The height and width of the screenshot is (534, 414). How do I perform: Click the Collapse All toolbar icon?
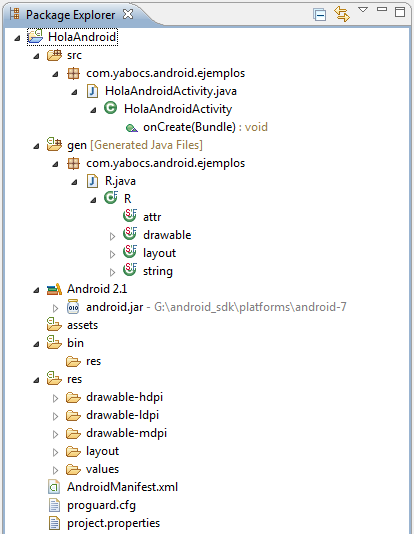pyautogui.click(x=319, y=15)
